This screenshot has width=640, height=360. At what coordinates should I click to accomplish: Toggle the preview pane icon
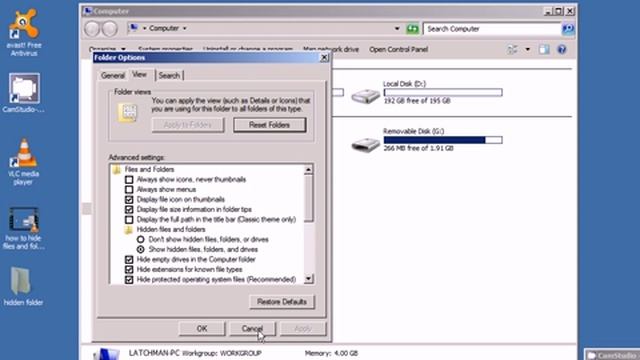544,50
